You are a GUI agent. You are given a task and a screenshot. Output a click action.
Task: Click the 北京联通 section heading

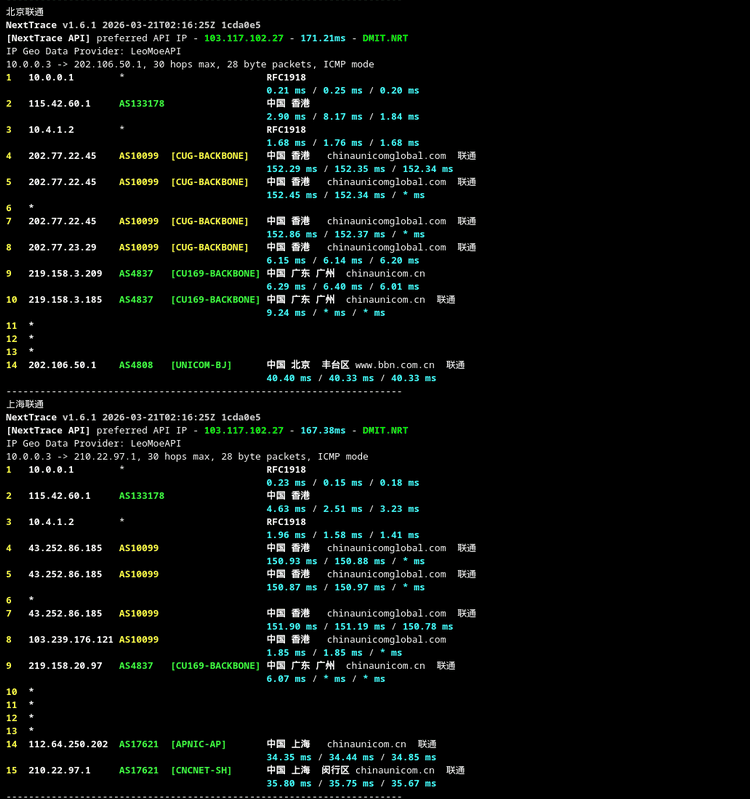coord(25,11)
